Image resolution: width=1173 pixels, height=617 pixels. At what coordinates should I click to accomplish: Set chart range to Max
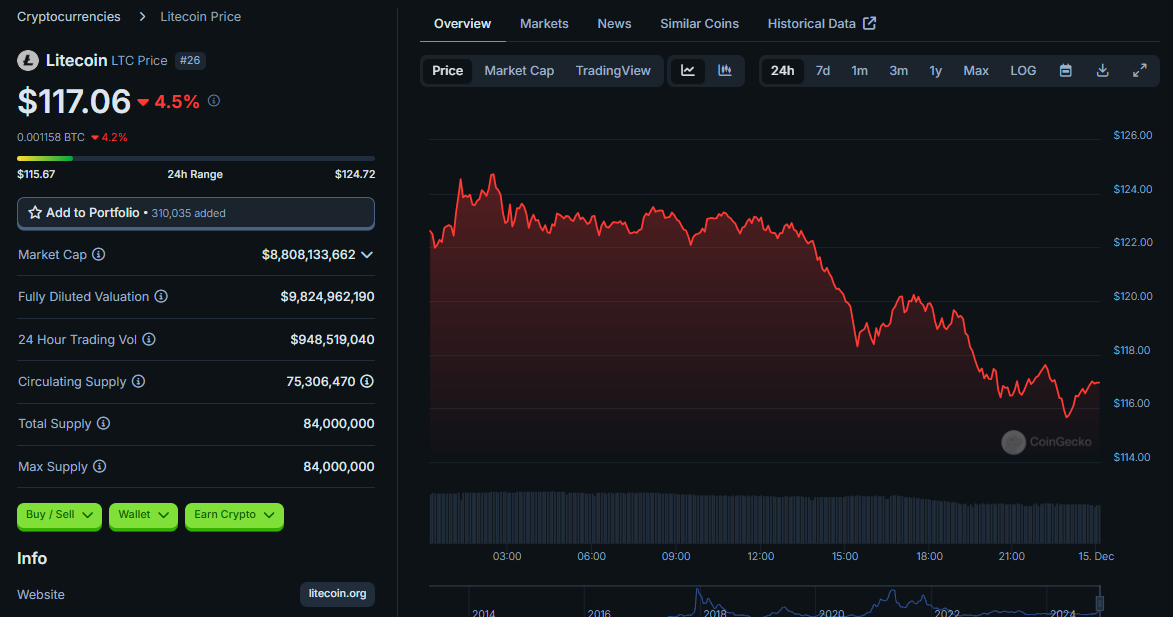coord(976,70)
